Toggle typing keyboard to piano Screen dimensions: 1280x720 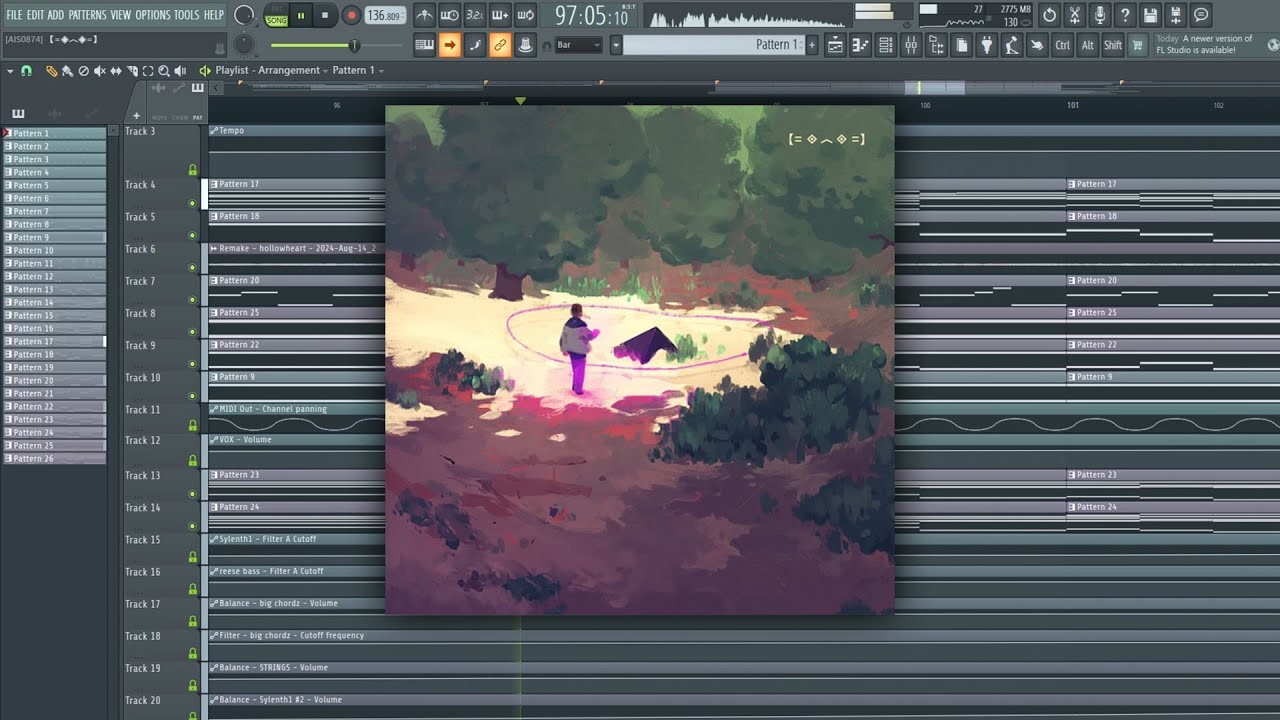424,45
